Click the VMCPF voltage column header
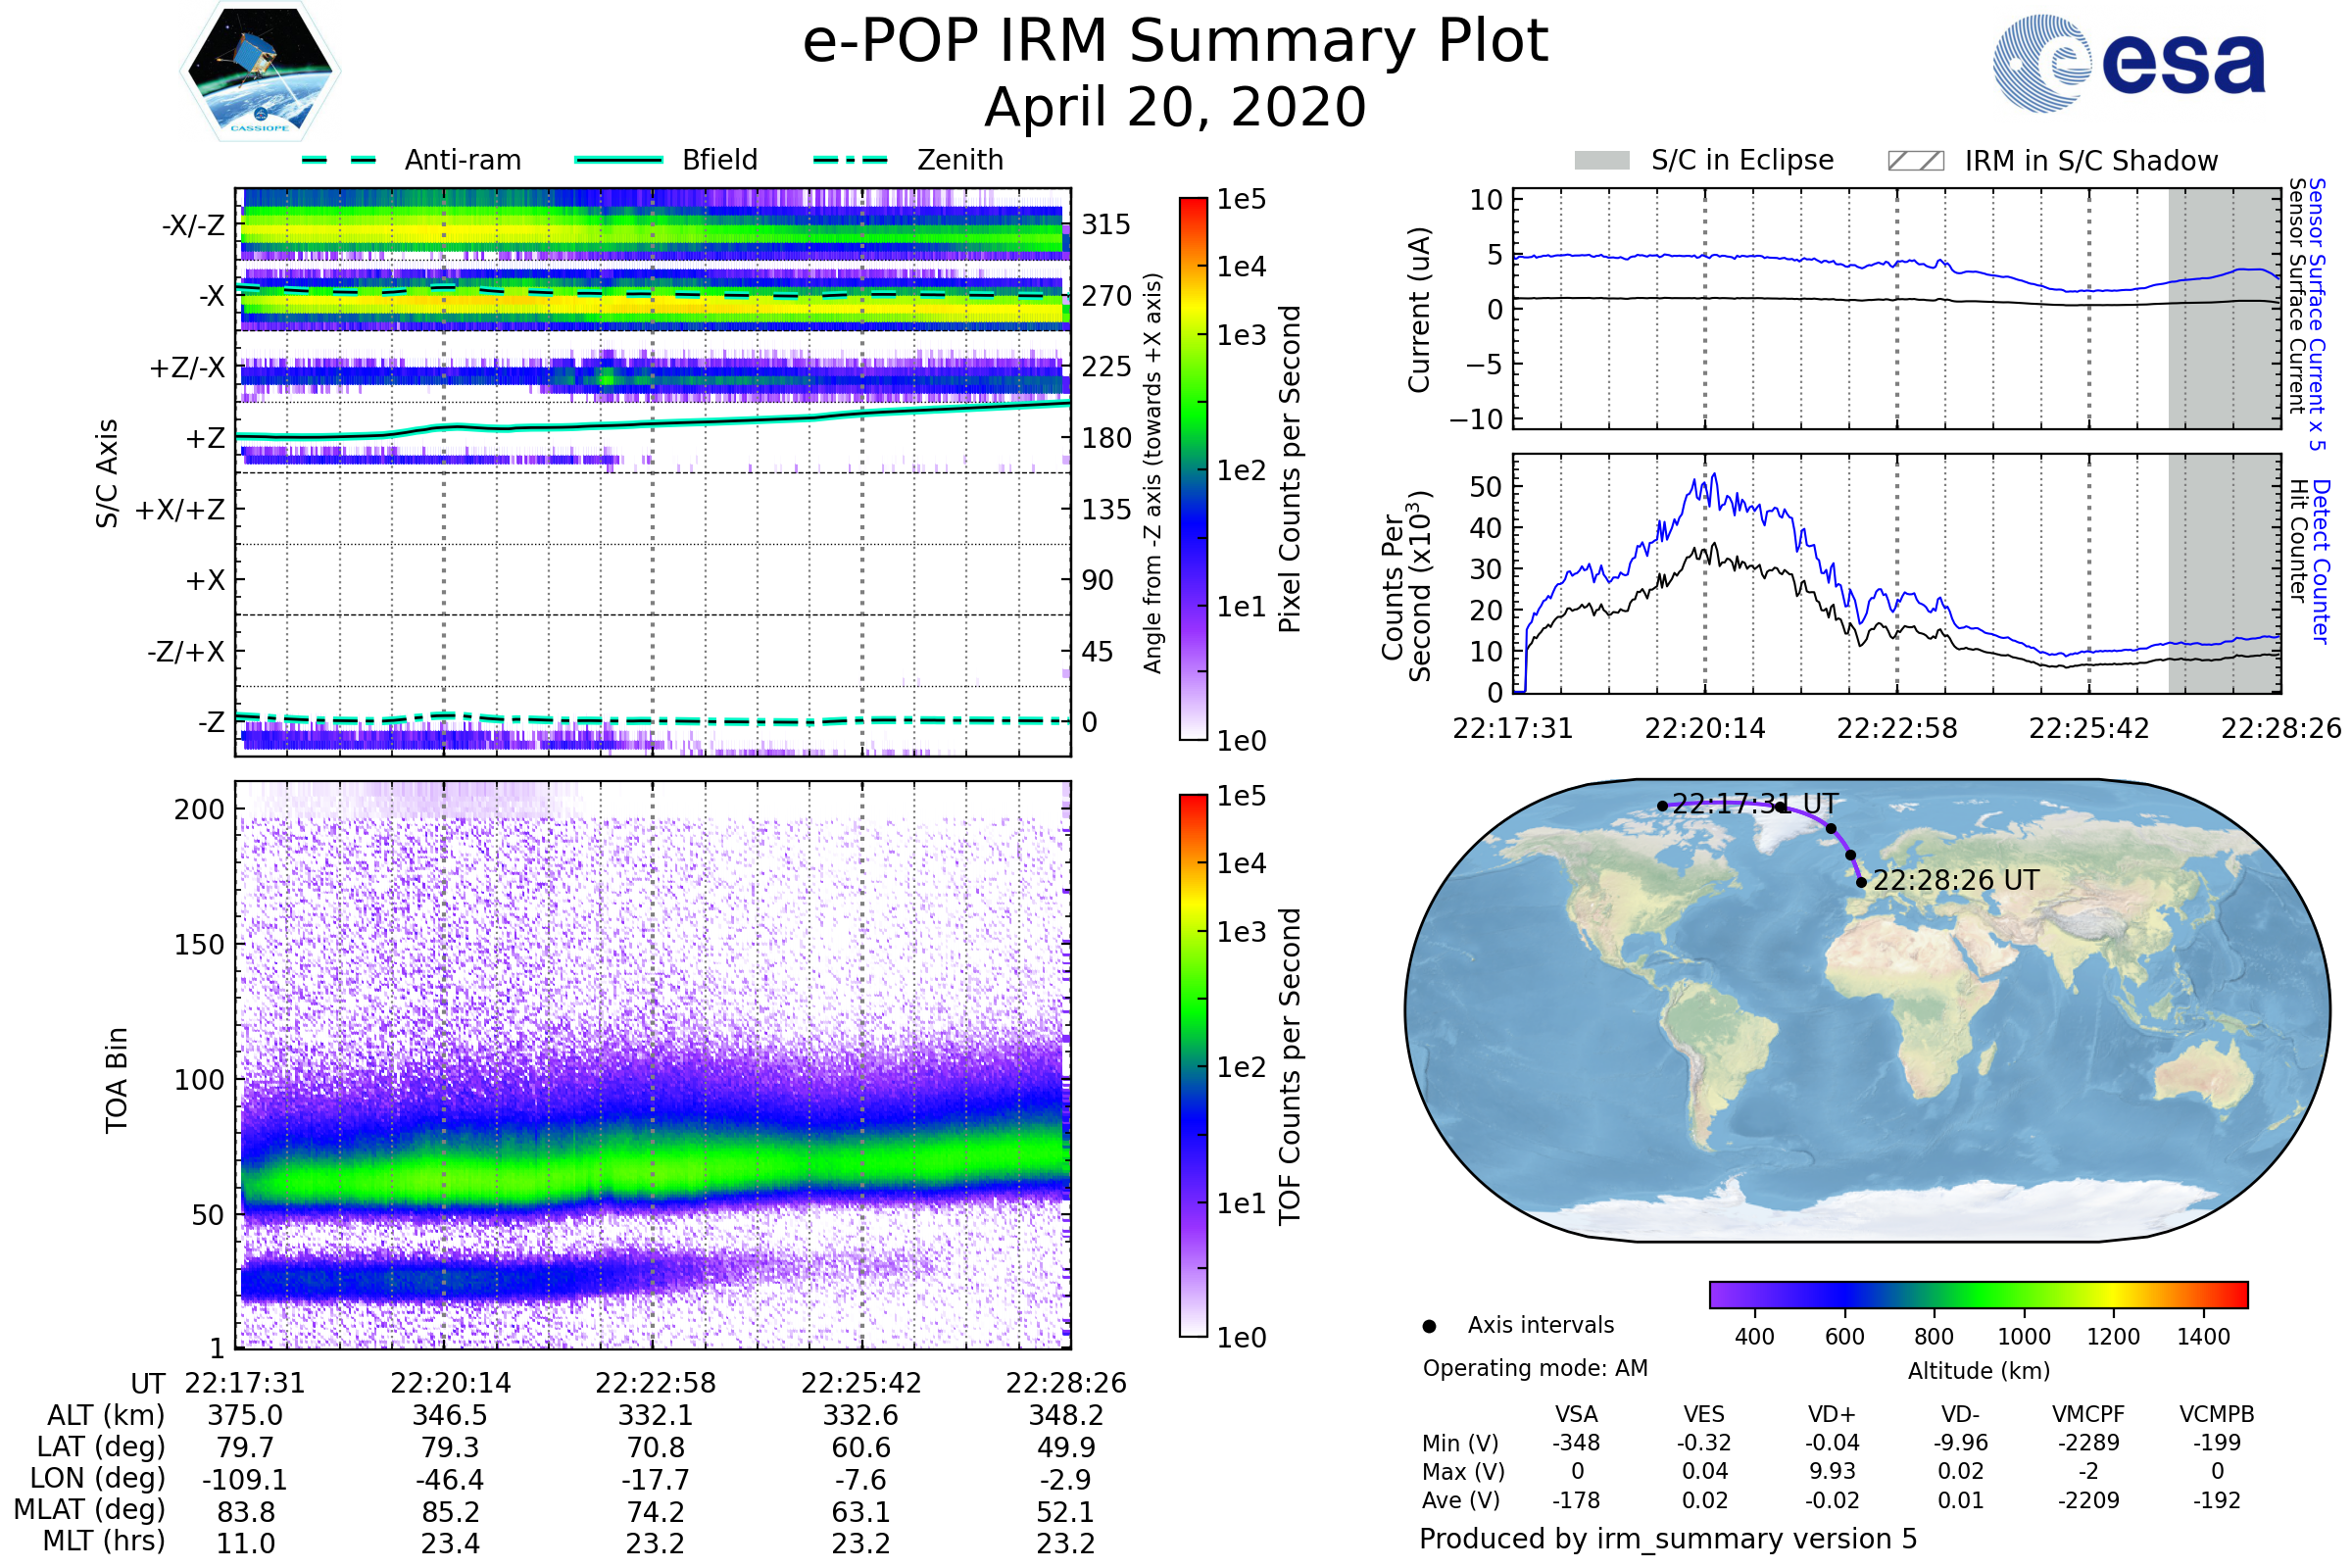Viewport: 2352px width, 1568px height. pos(2088,1414)
